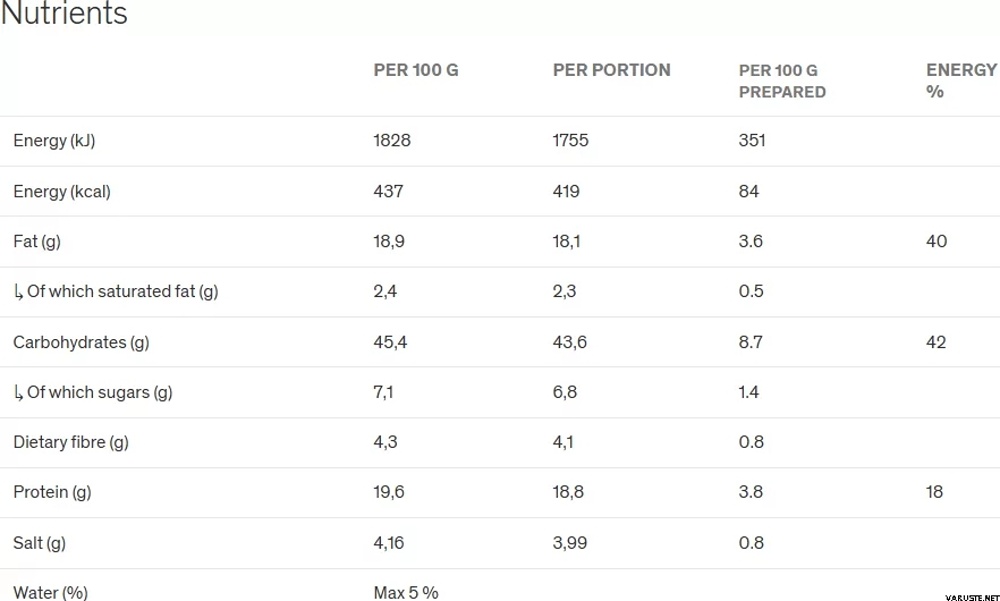
Task: Select the Protein energy percentage 18
Action: tap(935, 492)
